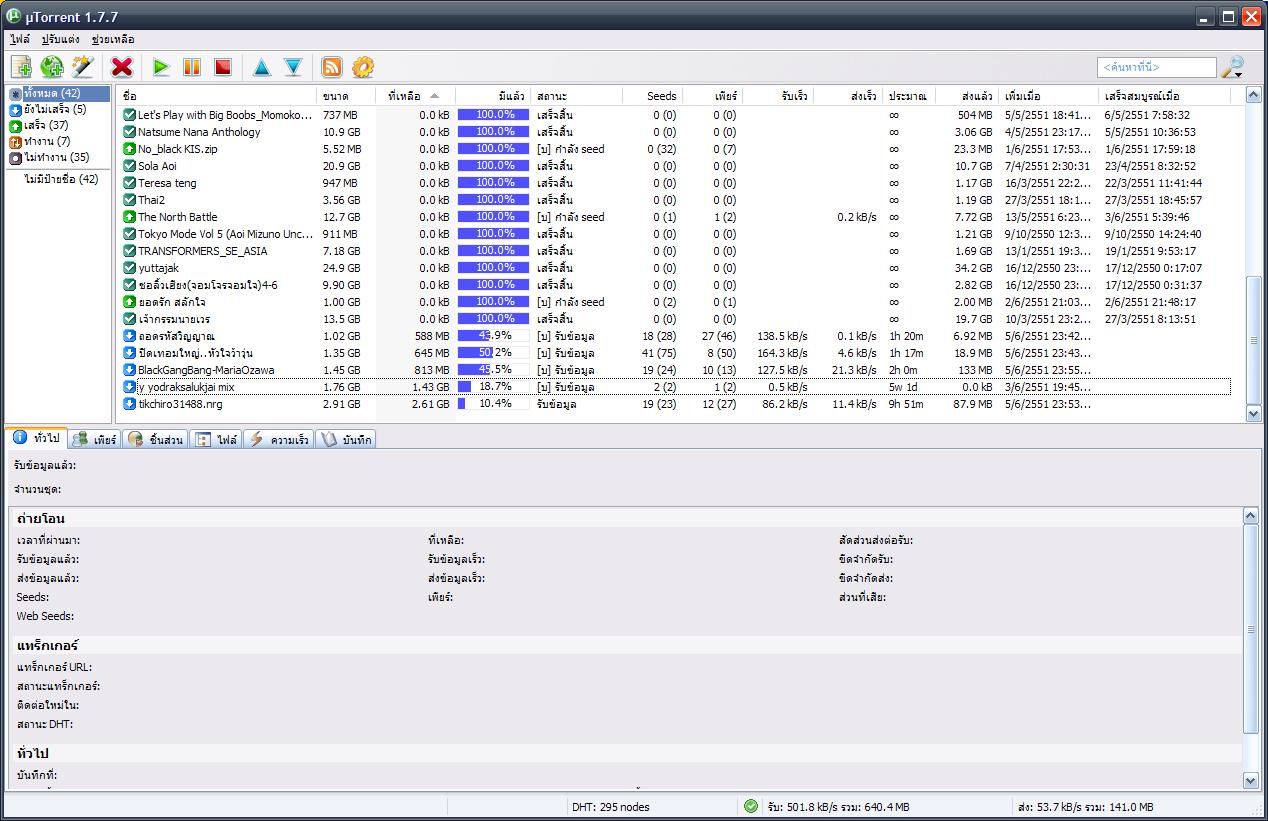This screenshot has height=821, width=1268.
Task: Click the details pane scrollbar down arrow
Action: (1251, 780)
